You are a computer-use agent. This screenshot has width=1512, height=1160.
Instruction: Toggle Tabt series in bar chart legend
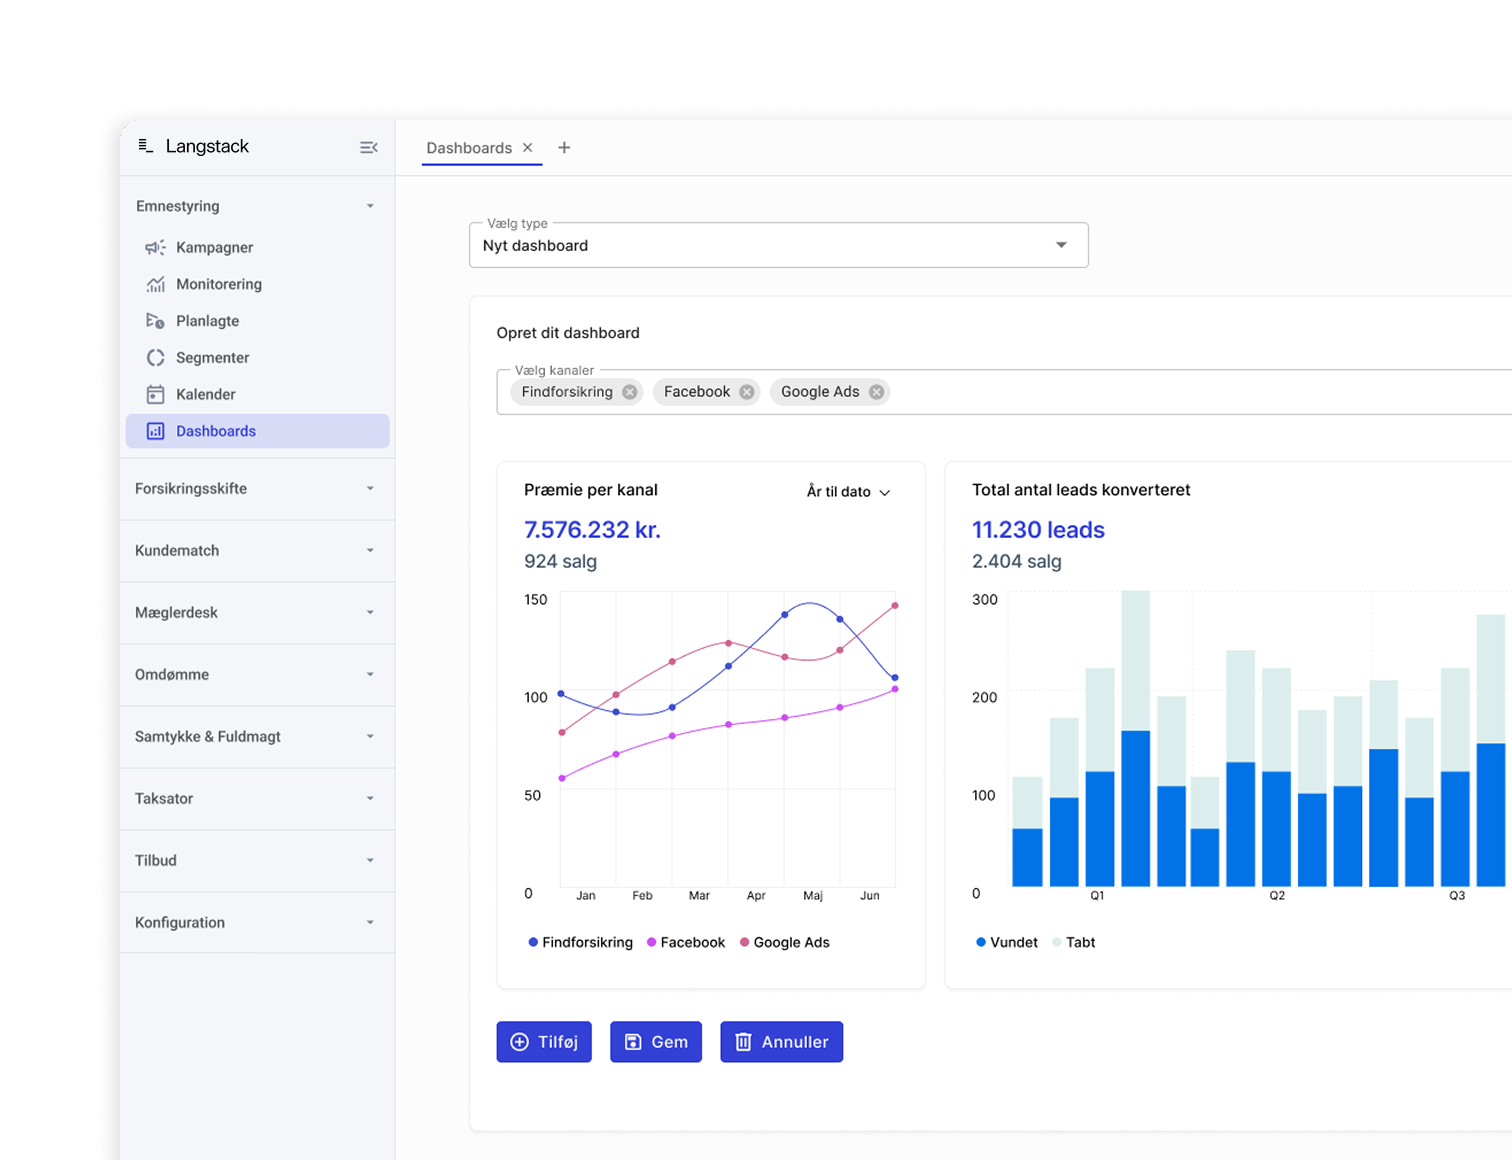tap(1074, 942)
